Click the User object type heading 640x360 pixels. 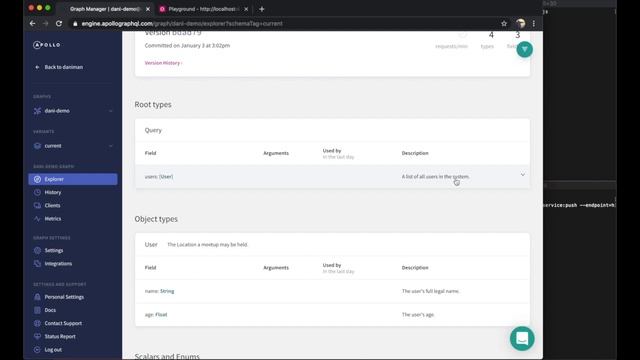[x=151, y=244]
